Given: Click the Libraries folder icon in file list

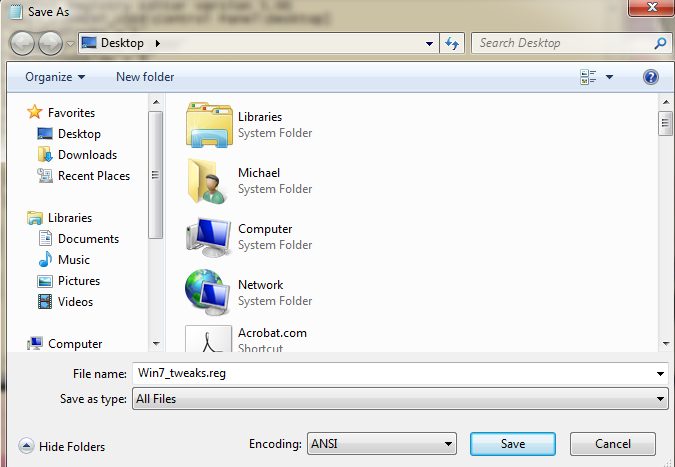Looking at the screenshot, I should pos(209,125).
